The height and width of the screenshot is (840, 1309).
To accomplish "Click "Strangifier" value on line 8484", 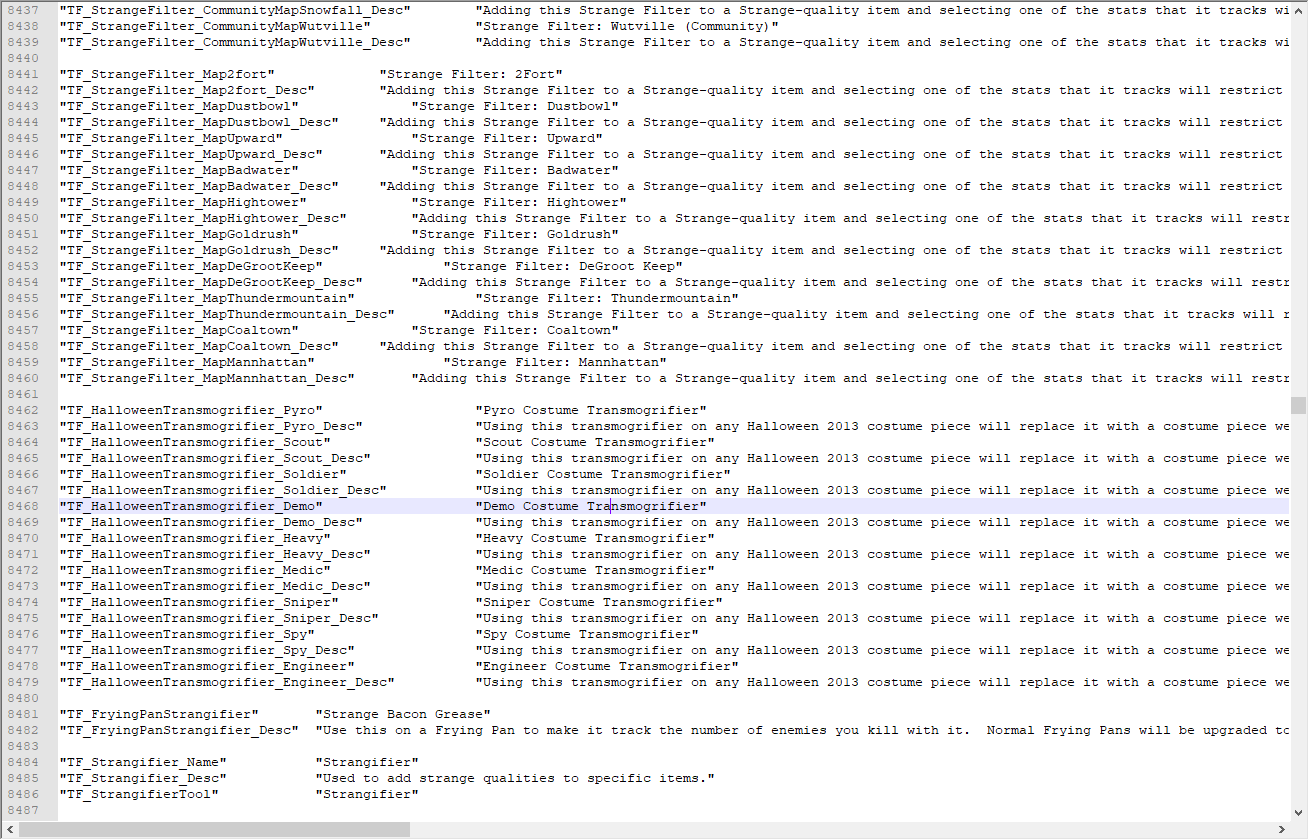I will tap(367, 762).
